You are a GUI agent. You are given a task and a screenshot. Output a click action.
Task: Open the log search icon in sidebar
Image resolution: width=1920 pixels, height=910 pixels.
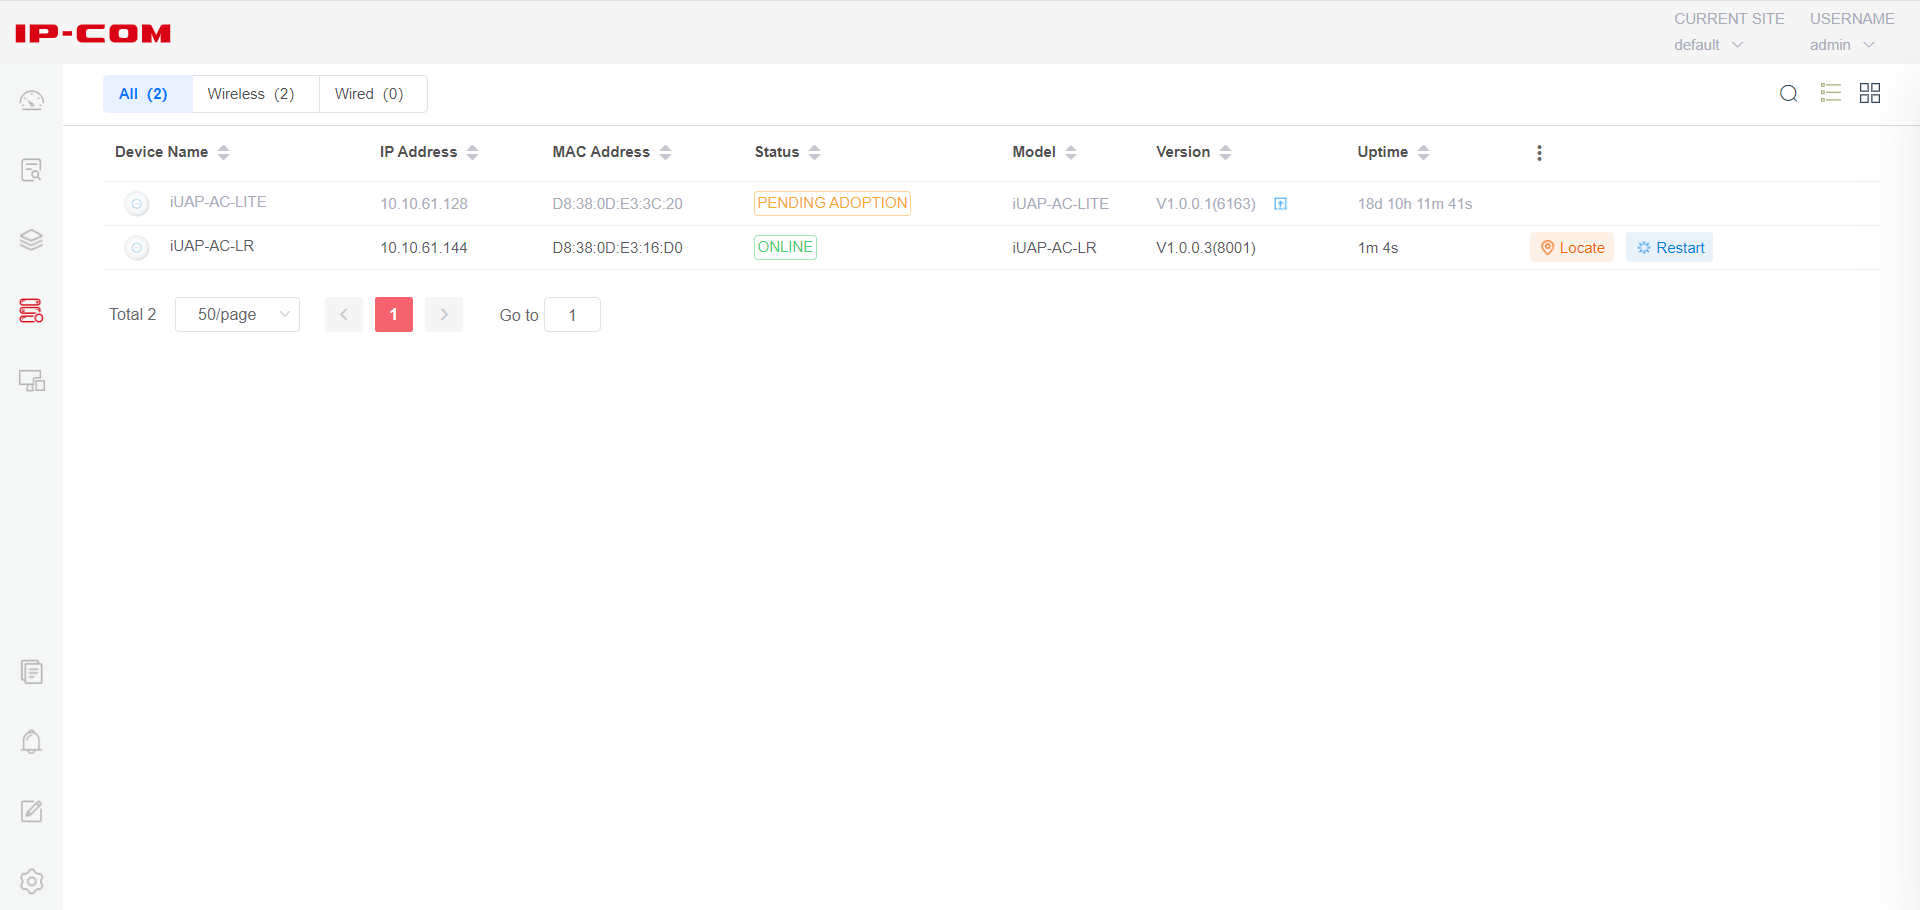tap(32, 170)
